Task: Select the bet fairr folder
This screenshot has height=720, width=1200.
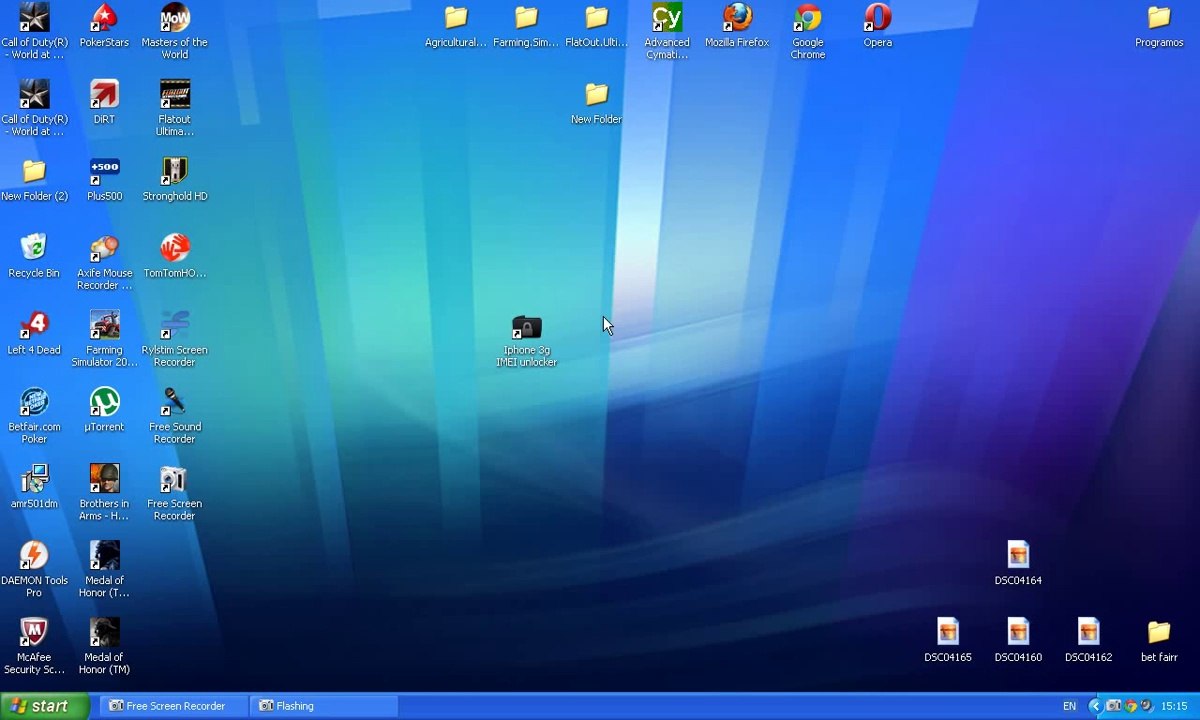Action: (1159, 633)
